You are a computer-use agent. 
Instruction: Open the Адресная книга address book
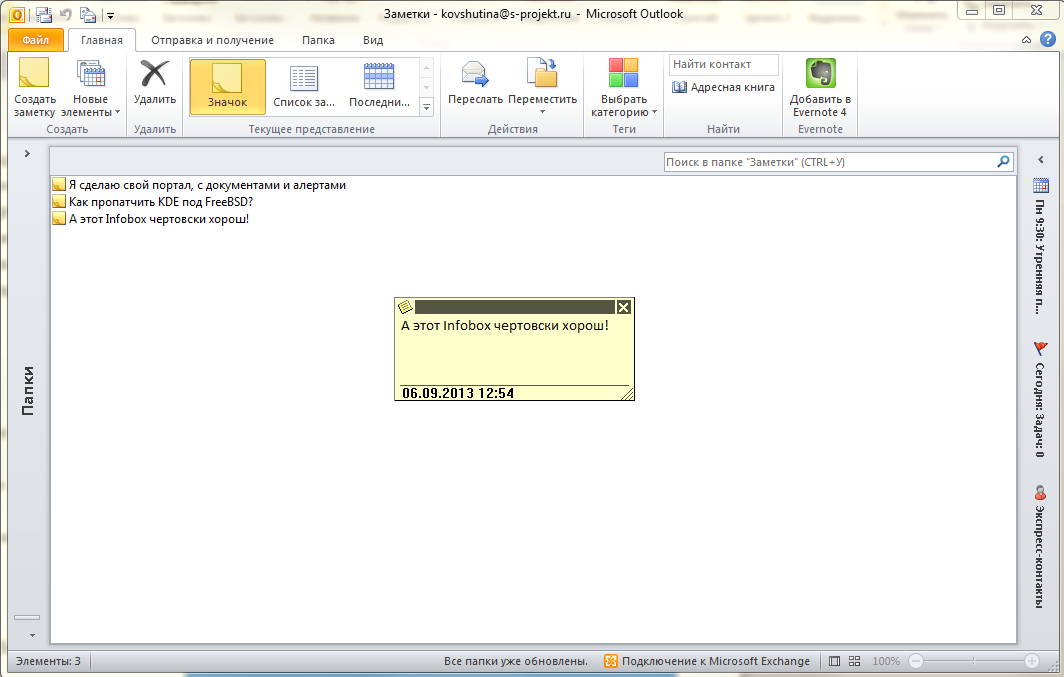[723, 87]
